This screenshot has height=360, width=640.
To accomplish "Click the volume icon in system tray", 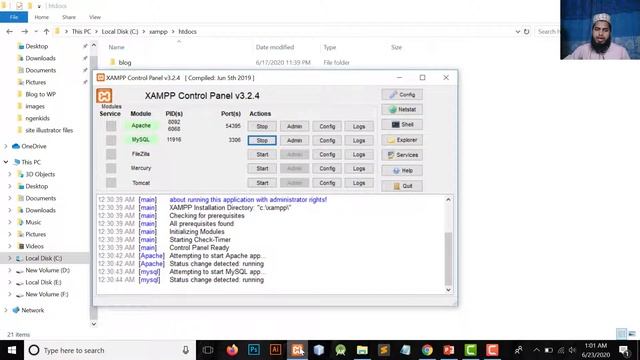I will click(x=572, y=350).
